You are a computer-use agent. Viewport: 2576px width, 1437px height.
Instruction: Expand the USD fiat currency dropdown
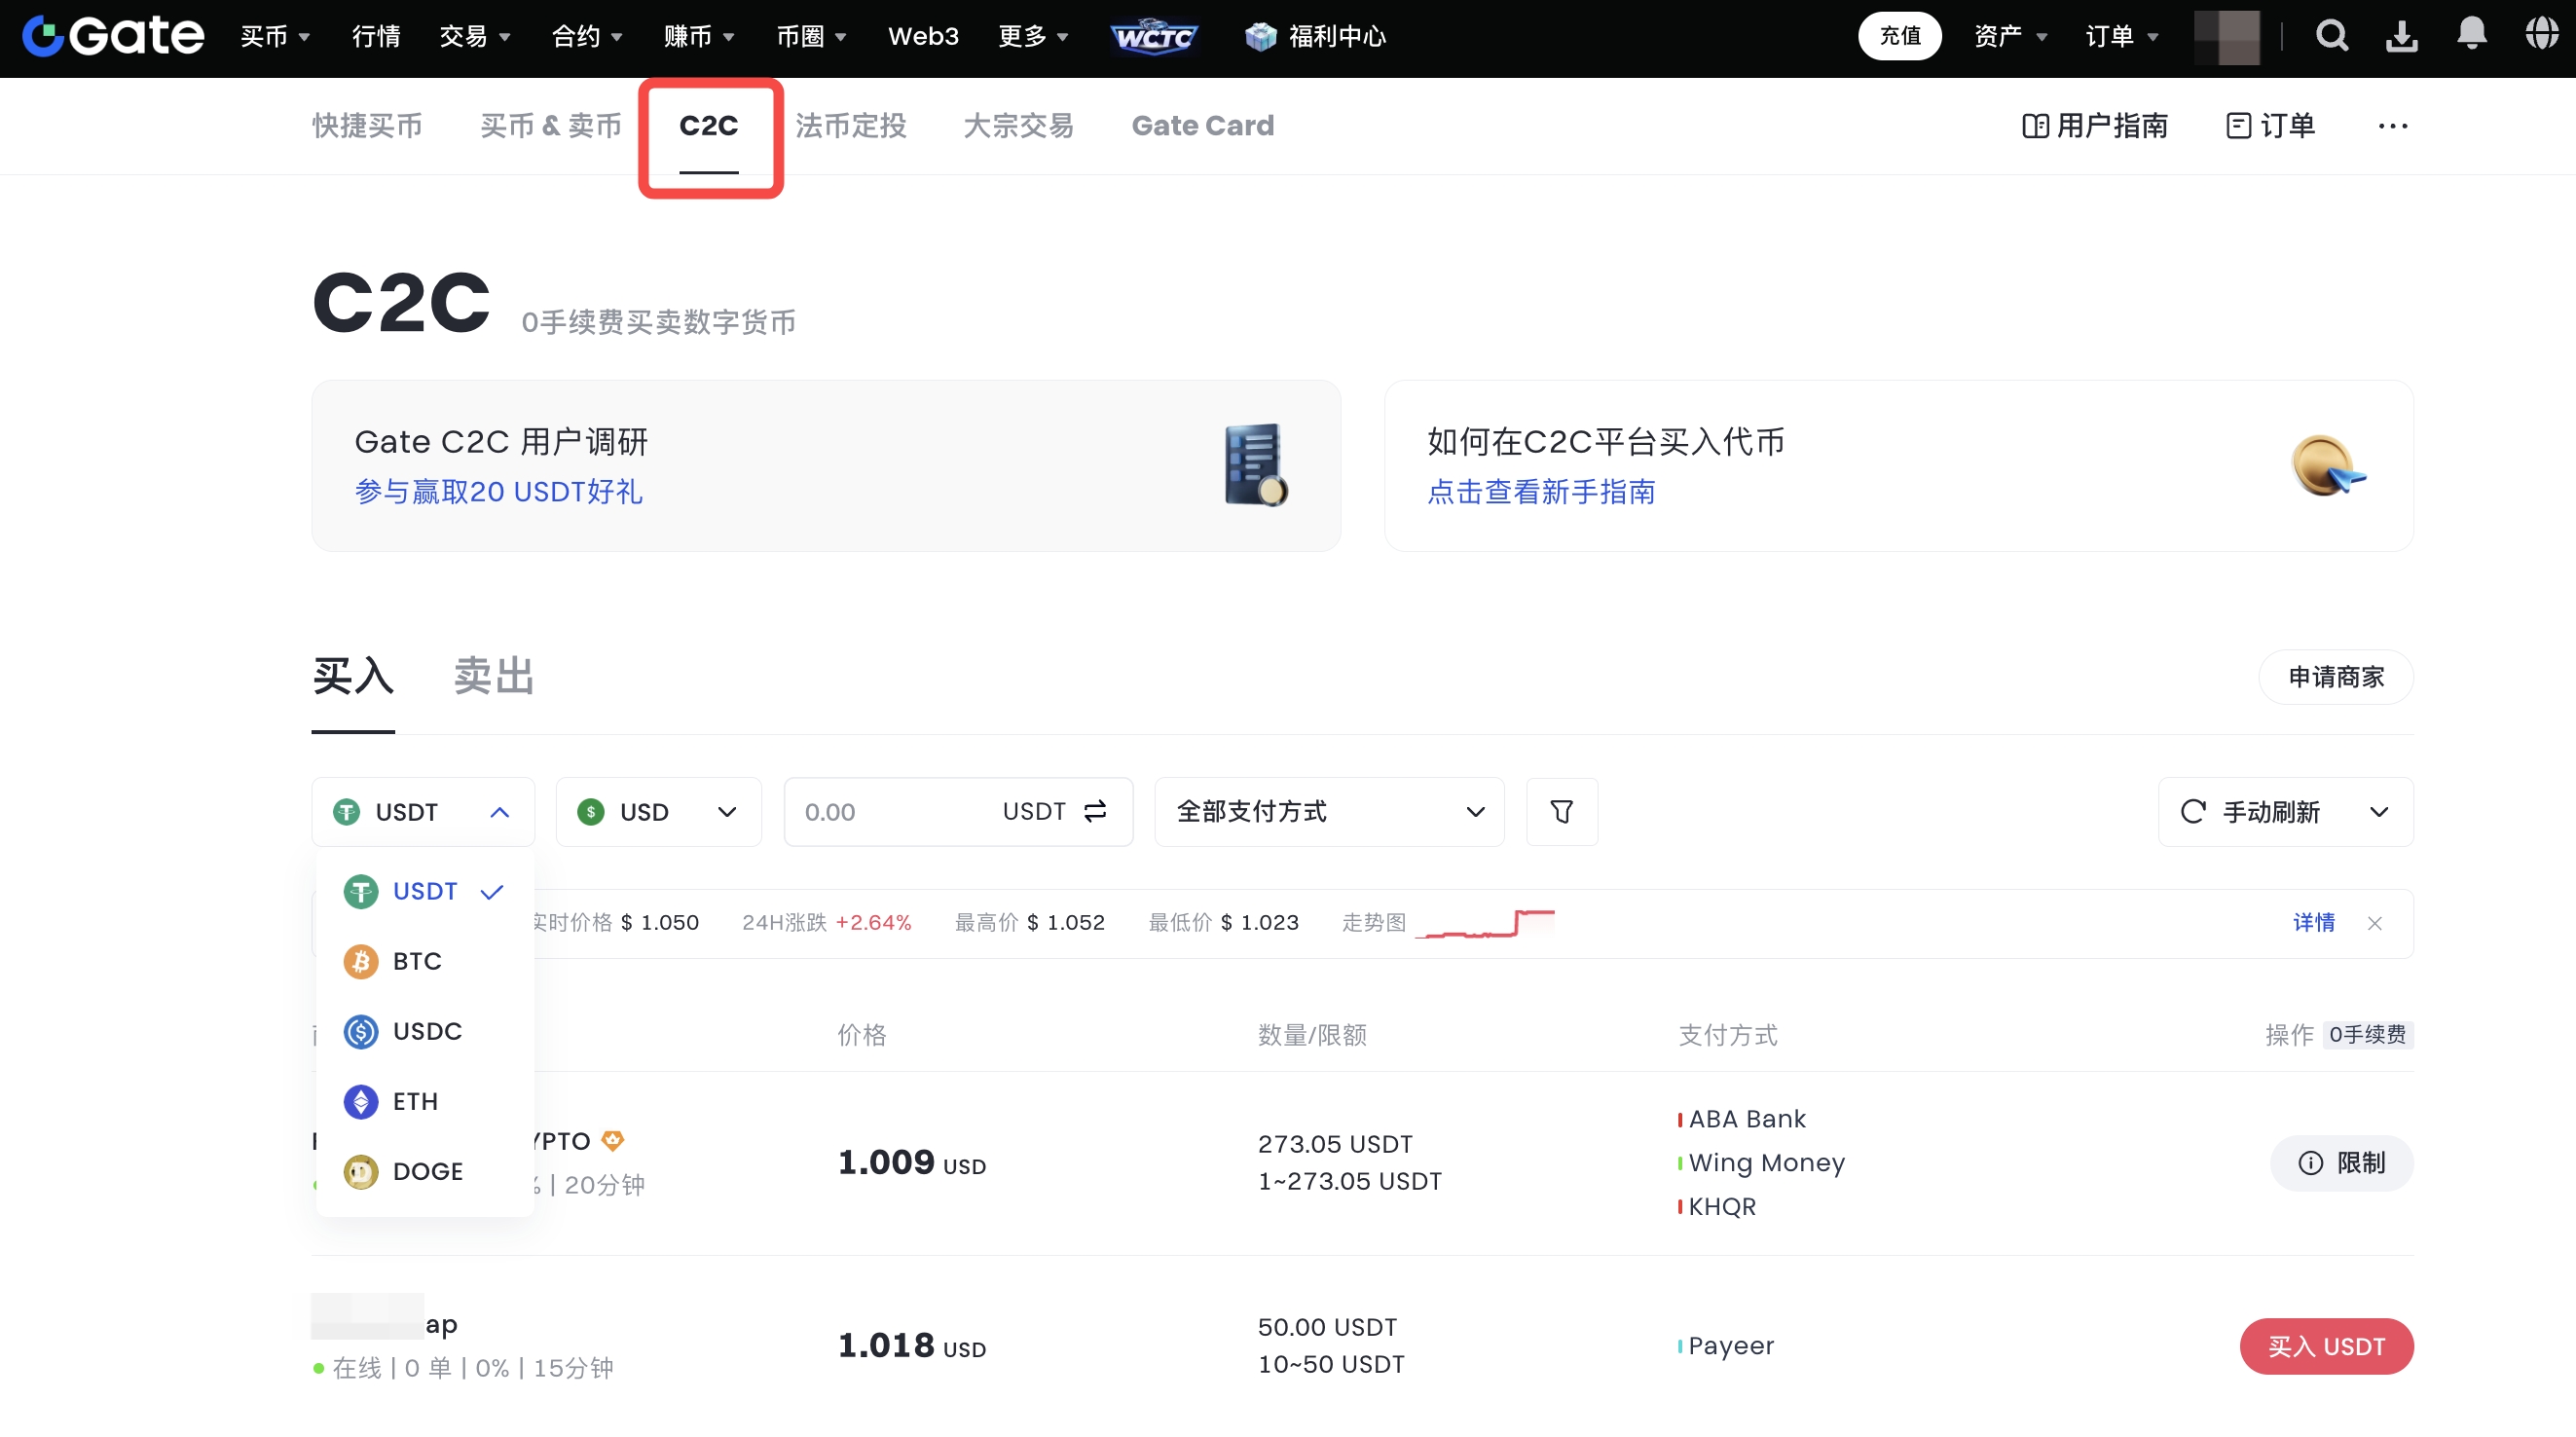click(x=658, y=811)
